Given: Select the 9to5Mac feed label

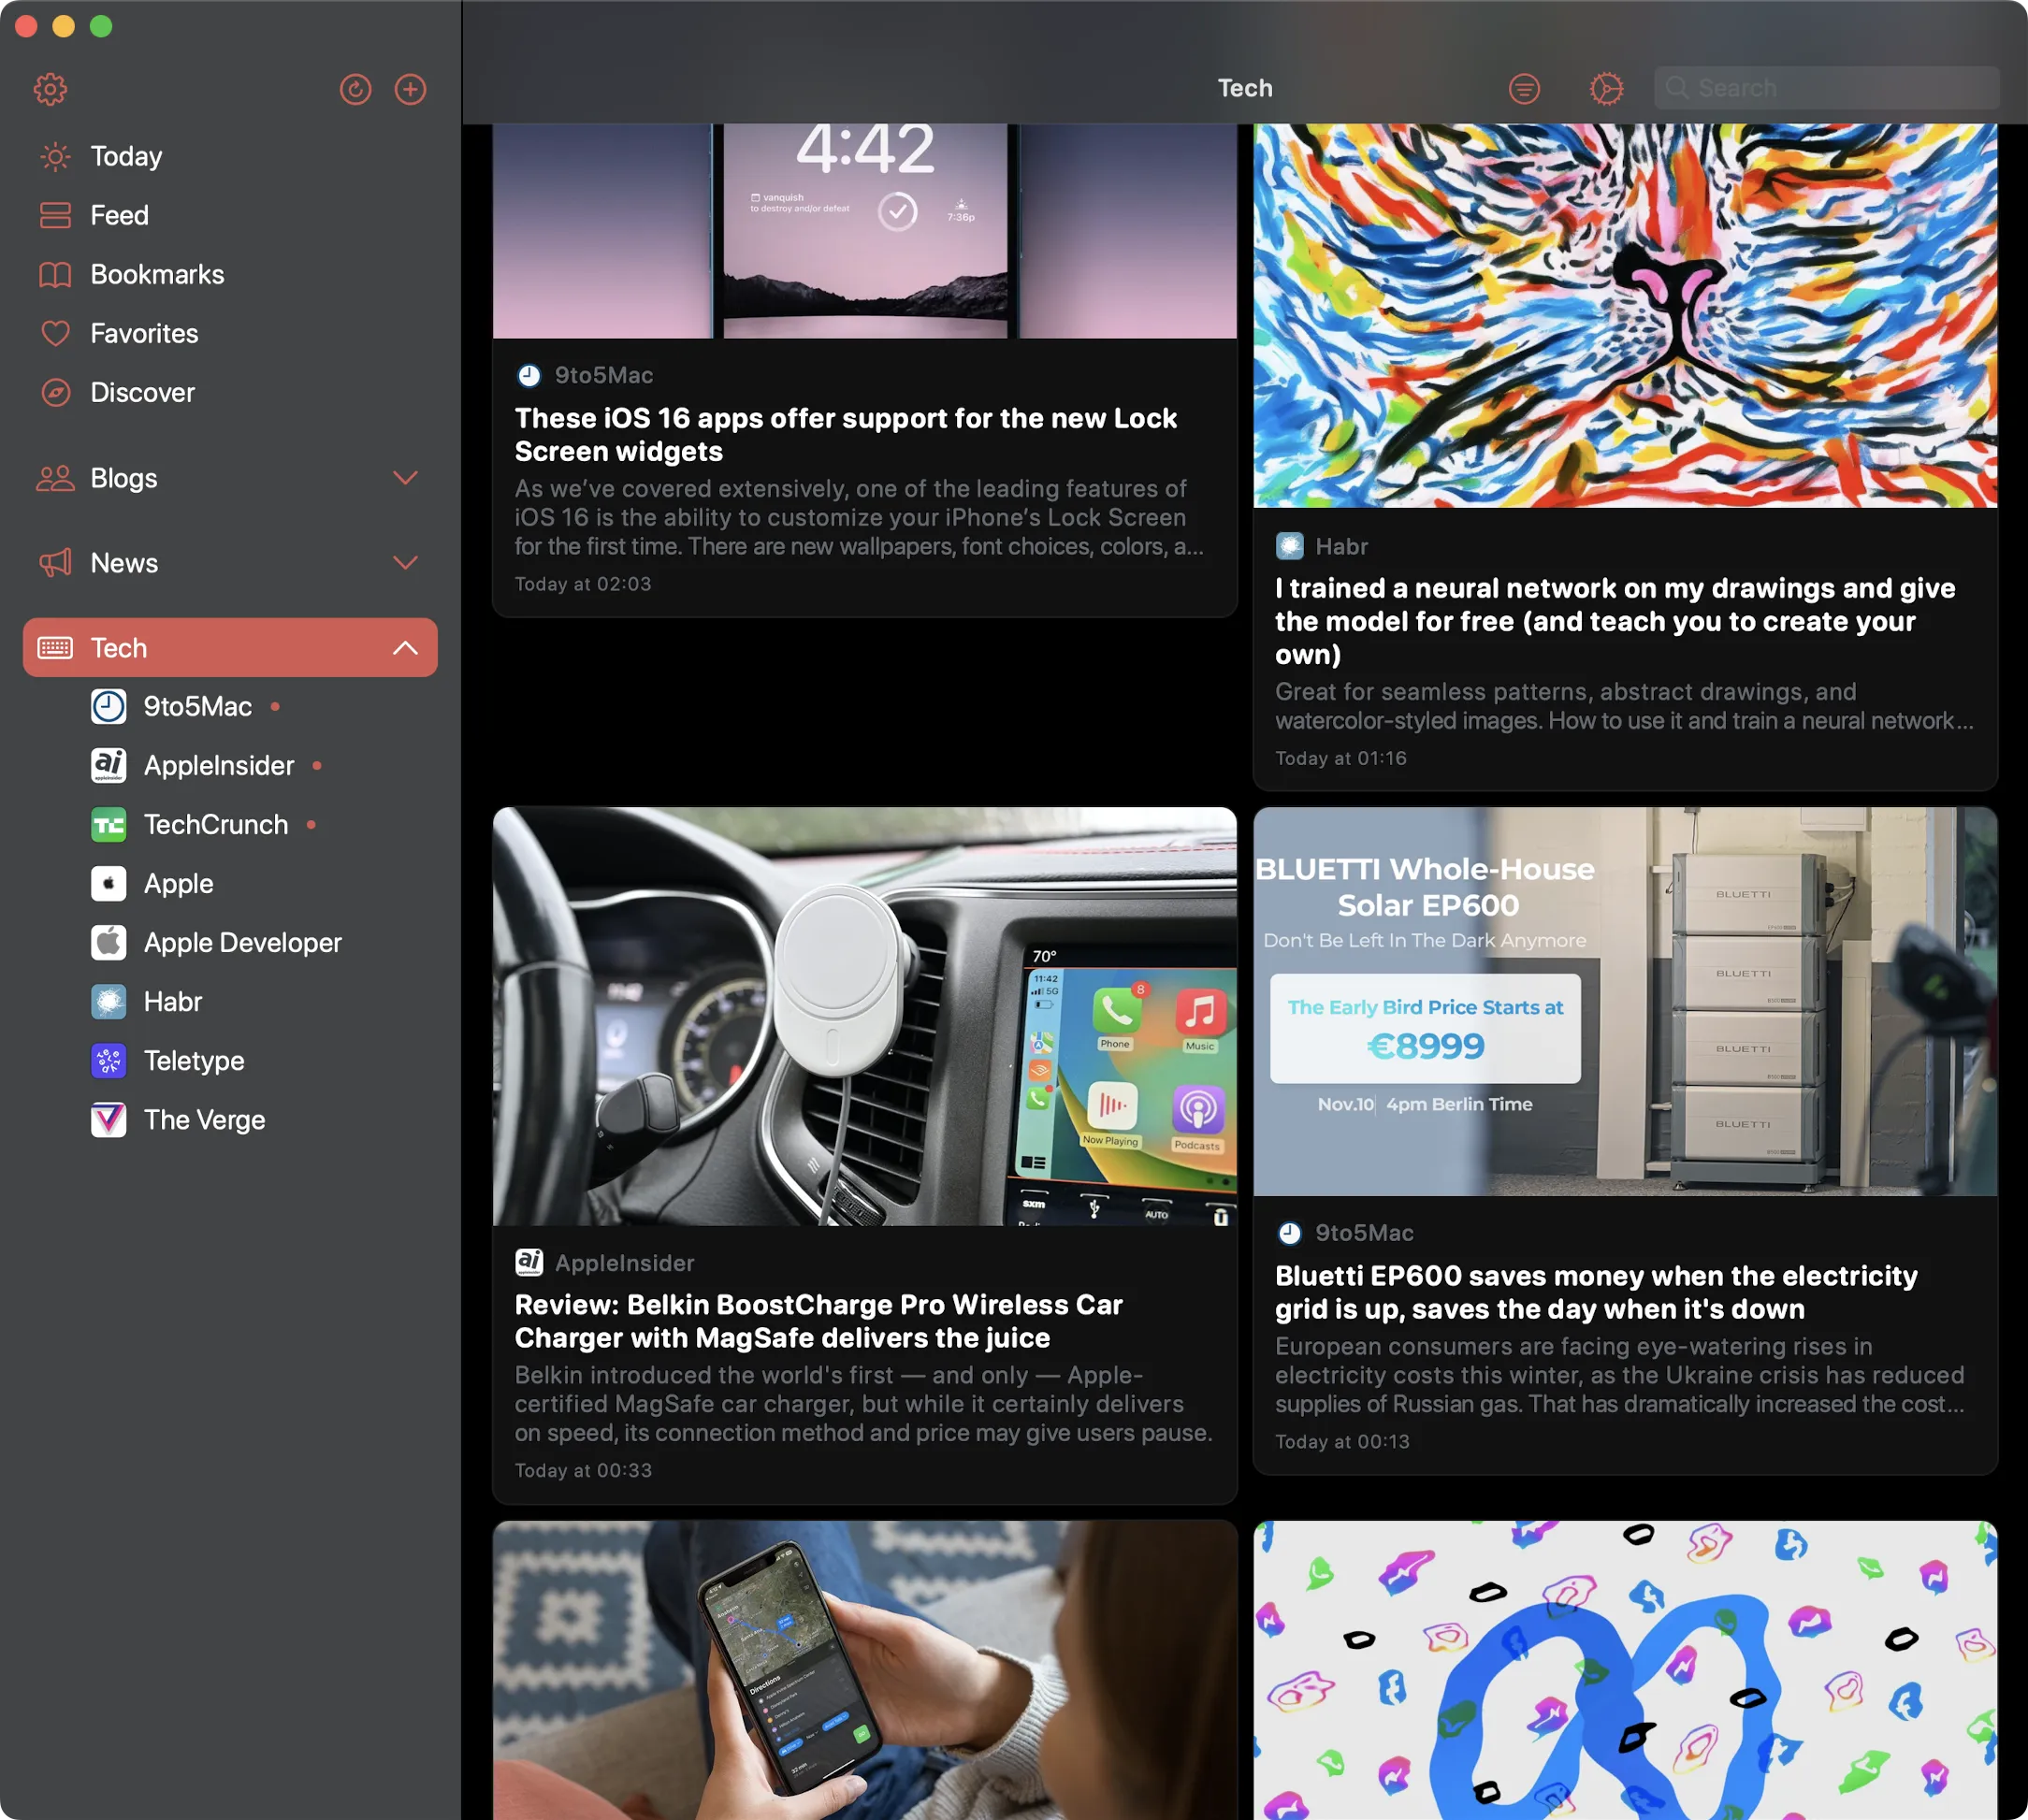Looking at the screenshot, I should coord(198,707).
